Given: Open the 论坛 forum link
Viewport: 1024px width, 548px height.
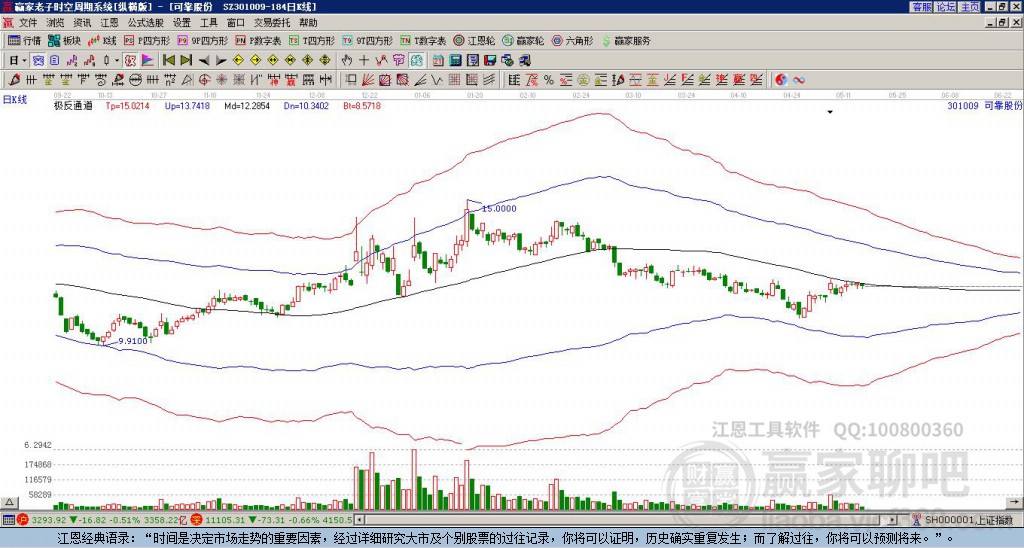Looking at the screenshot, I should click(x=945, y=7).
